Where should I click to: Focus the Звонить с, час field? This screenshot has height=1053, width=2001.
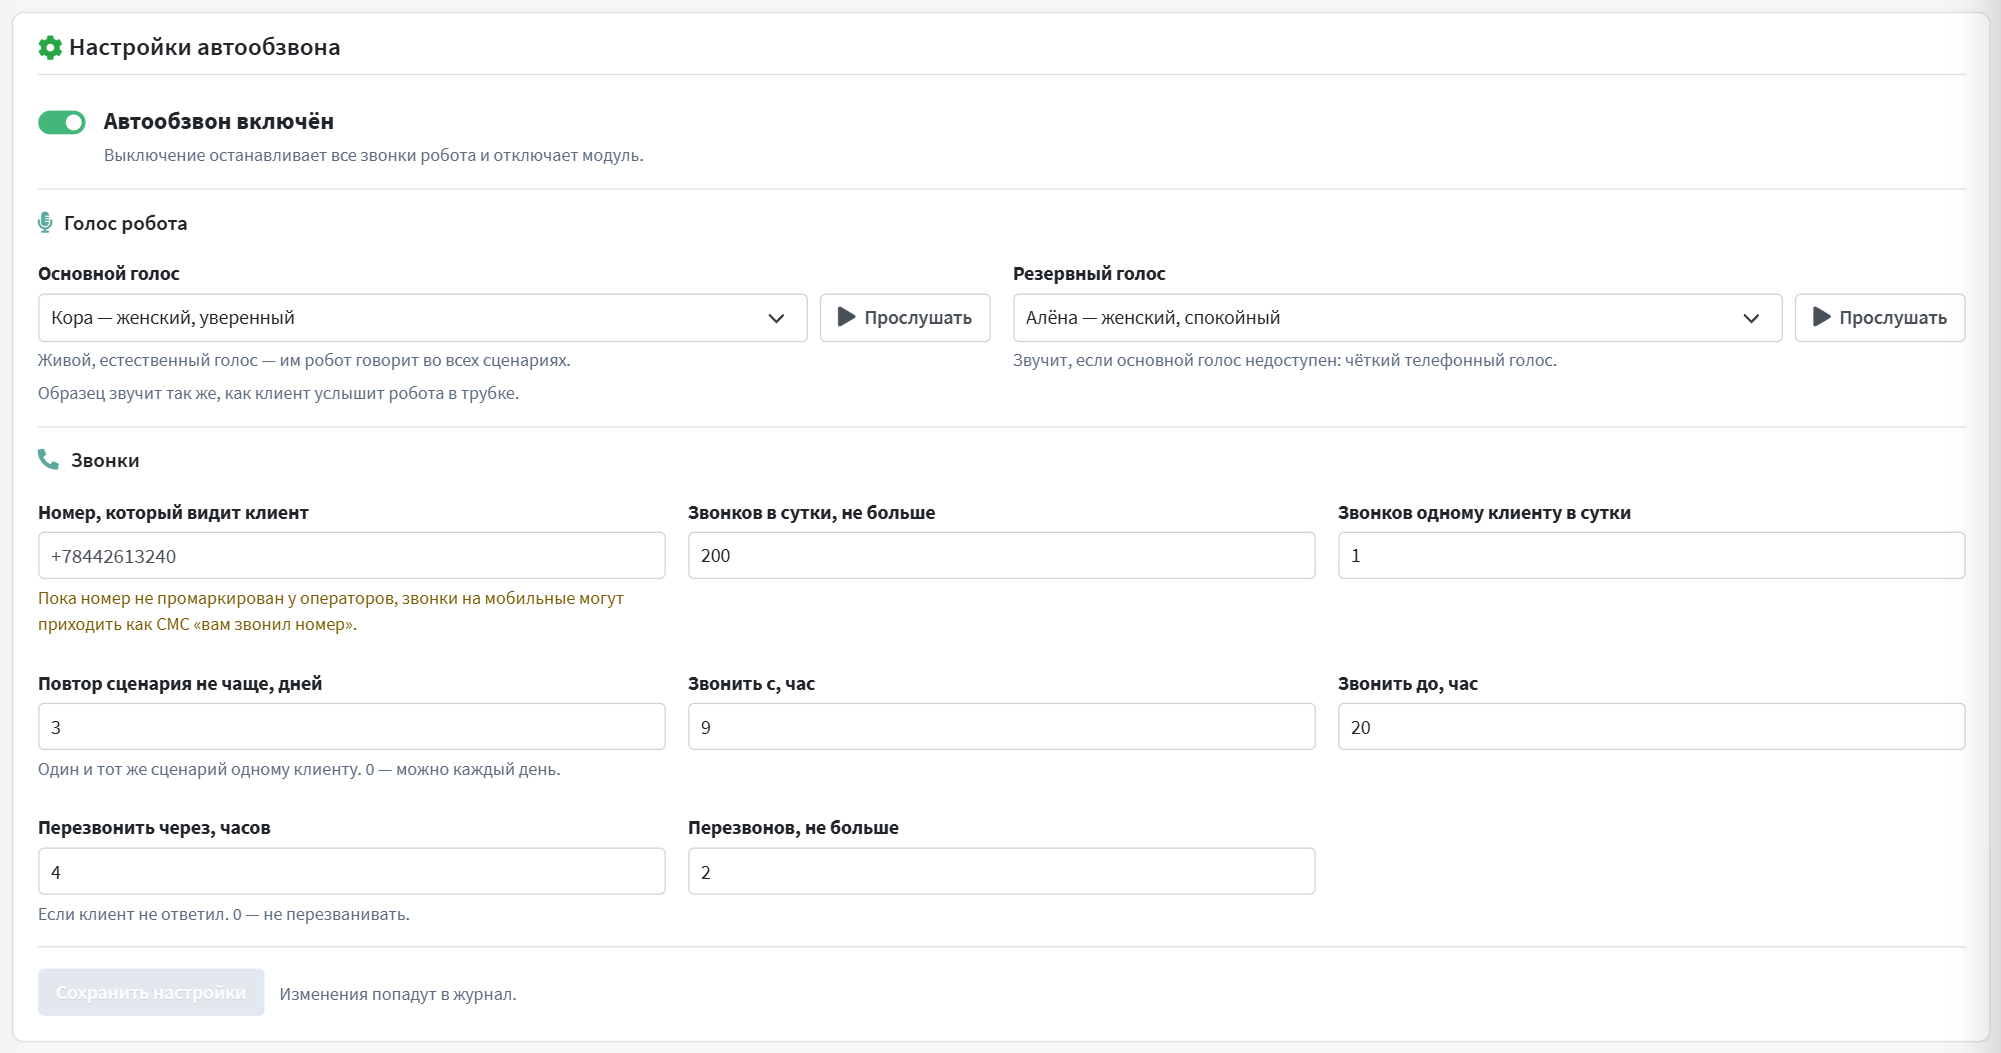pyautogui.click(x=1001, y=727)
